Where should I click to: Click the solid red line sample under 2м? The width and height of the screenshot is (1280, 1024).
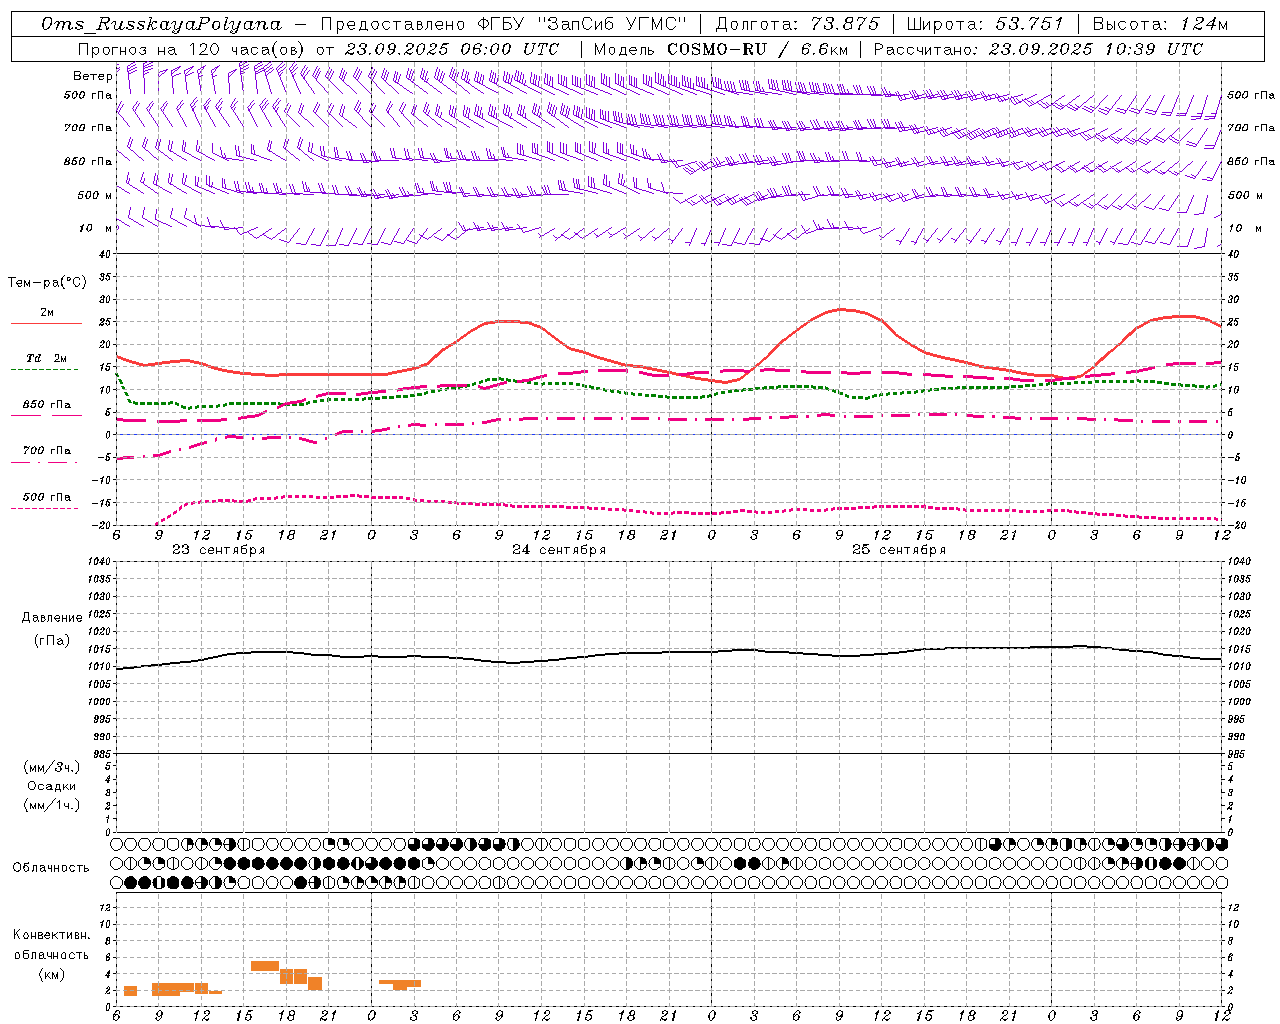coord(46,323)
